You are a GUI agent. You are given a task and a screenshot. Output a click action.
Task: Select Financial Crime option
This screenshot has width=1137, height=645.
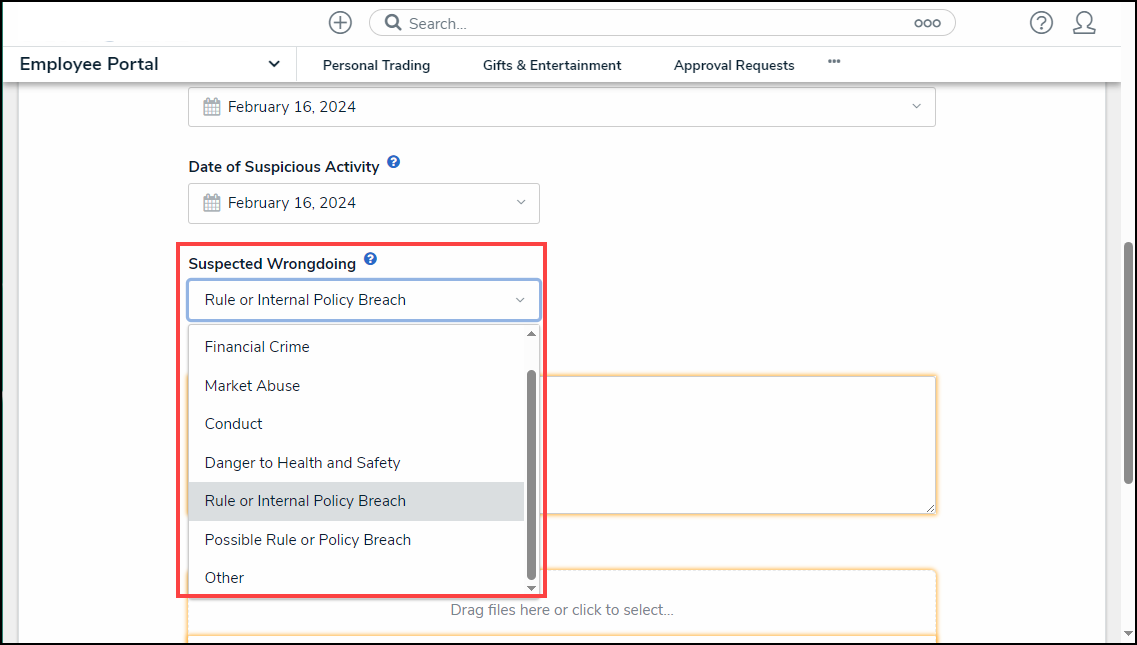(257, 347)
